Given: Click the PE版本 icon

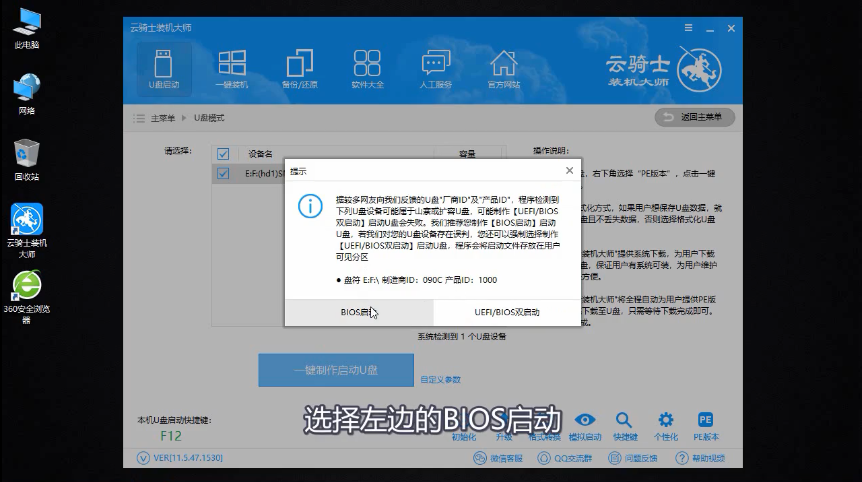Looking at the screenshot, I should 706,426.
